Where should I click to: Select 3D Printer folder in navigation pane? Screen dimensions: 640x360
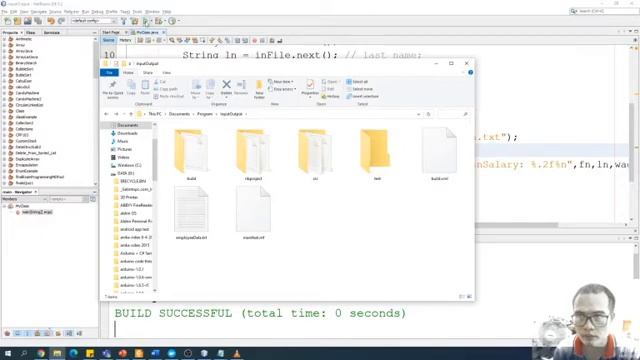(126, 197)
